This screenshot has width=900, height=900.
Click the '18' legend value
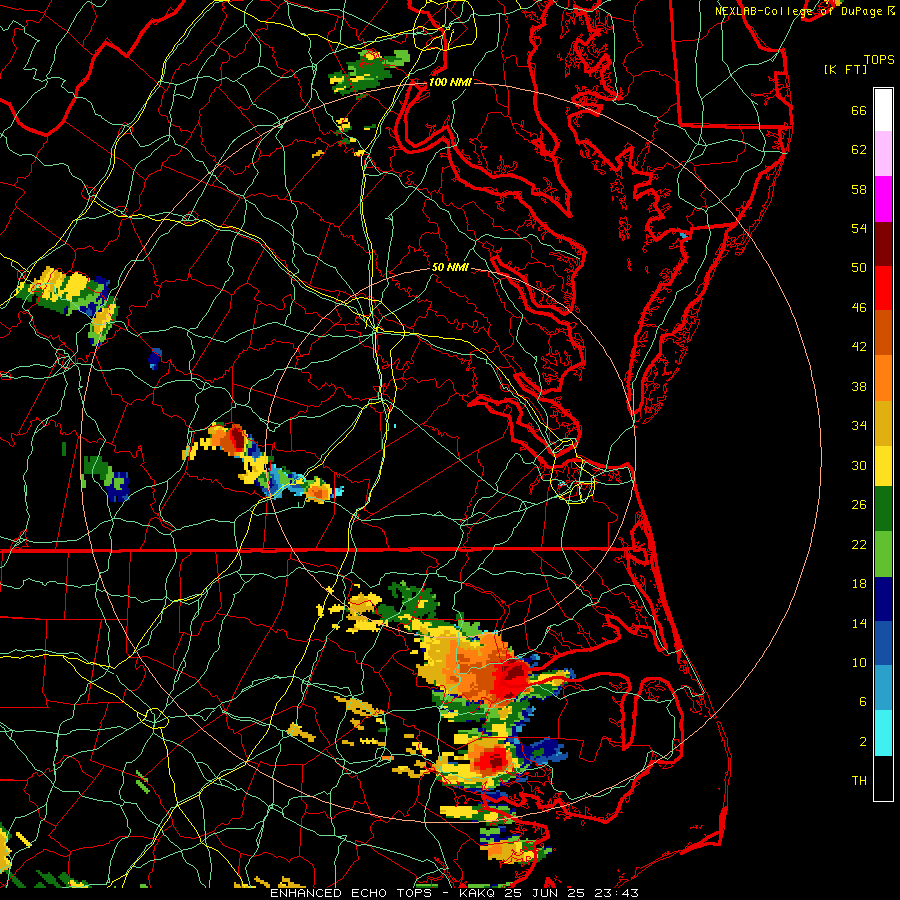coord(859,584)
